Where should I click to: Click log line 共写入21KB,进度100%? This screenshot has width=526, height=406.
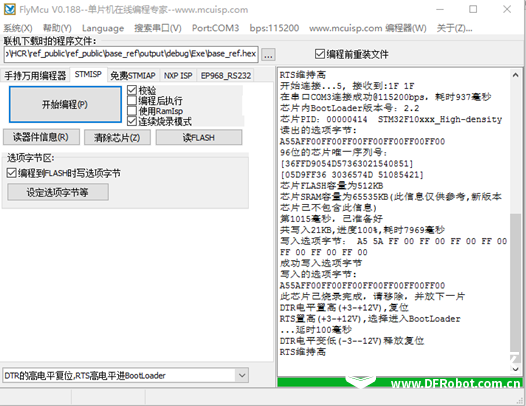tap(362, 230)
